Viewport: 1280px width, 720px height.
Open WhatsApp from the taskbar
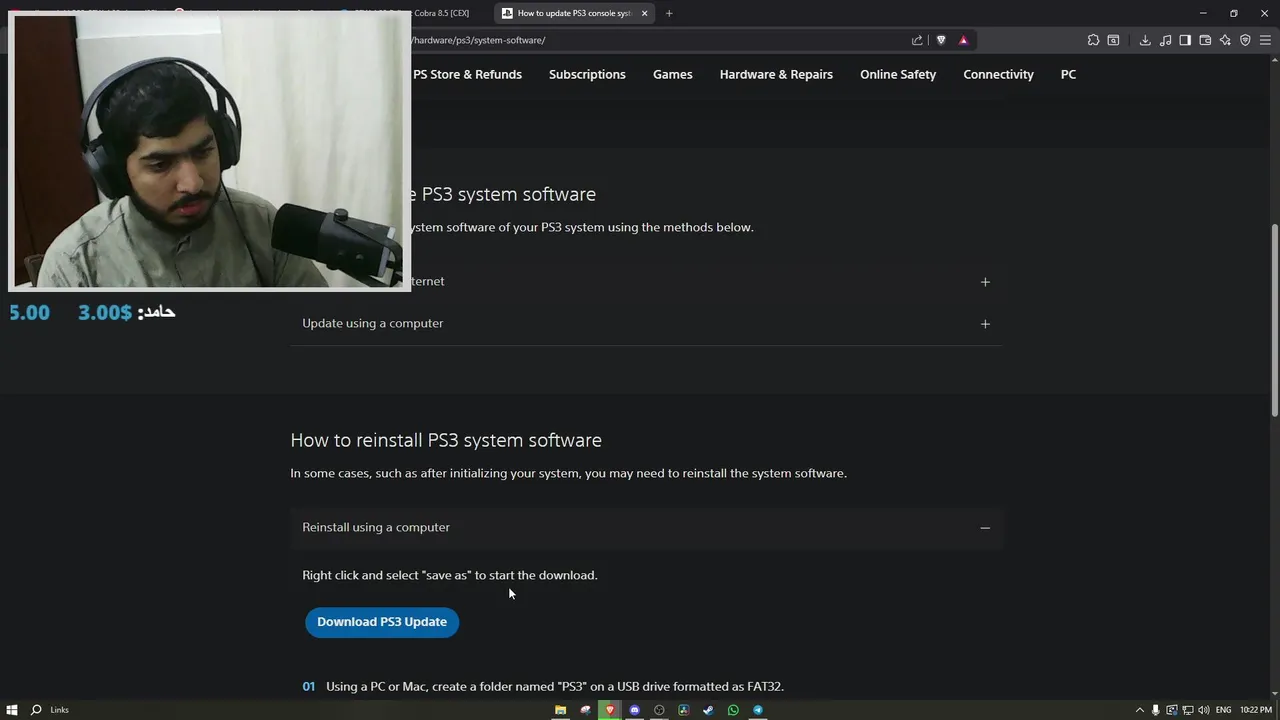coord(733,710)
